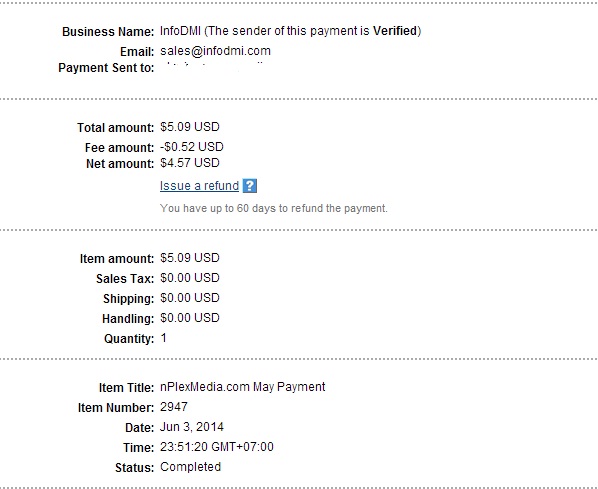Click the Handling value $0.00 USD

tap(190, 318)
